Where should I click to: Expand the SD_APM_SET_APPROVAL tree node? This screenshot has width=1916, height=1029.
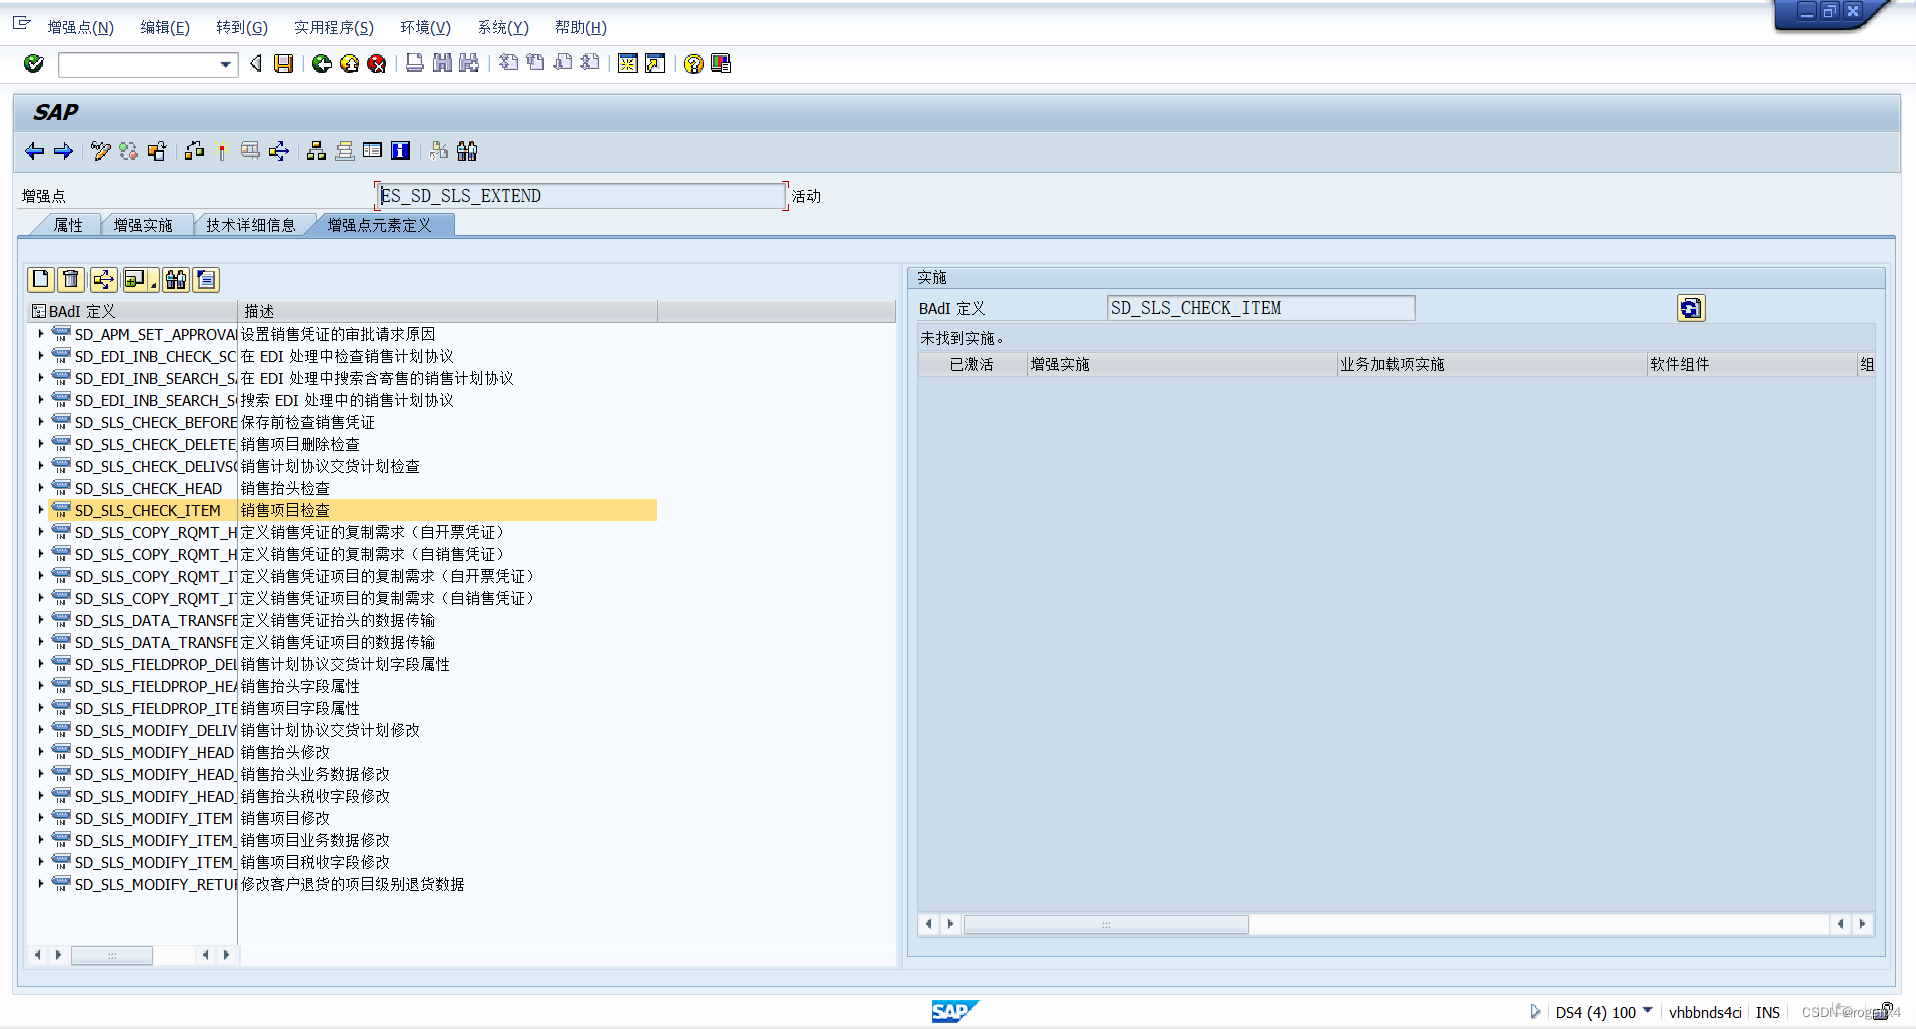pyautogui.click(x=40, y=334)
